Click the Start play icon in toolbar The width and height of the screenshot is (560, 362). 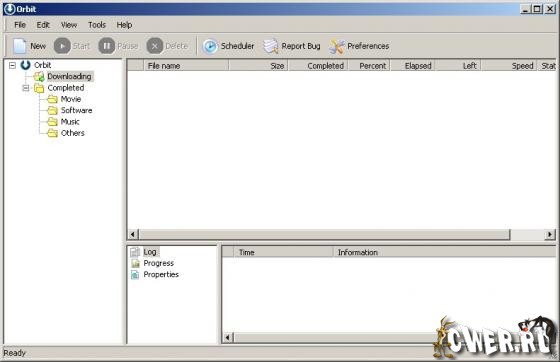62,46
